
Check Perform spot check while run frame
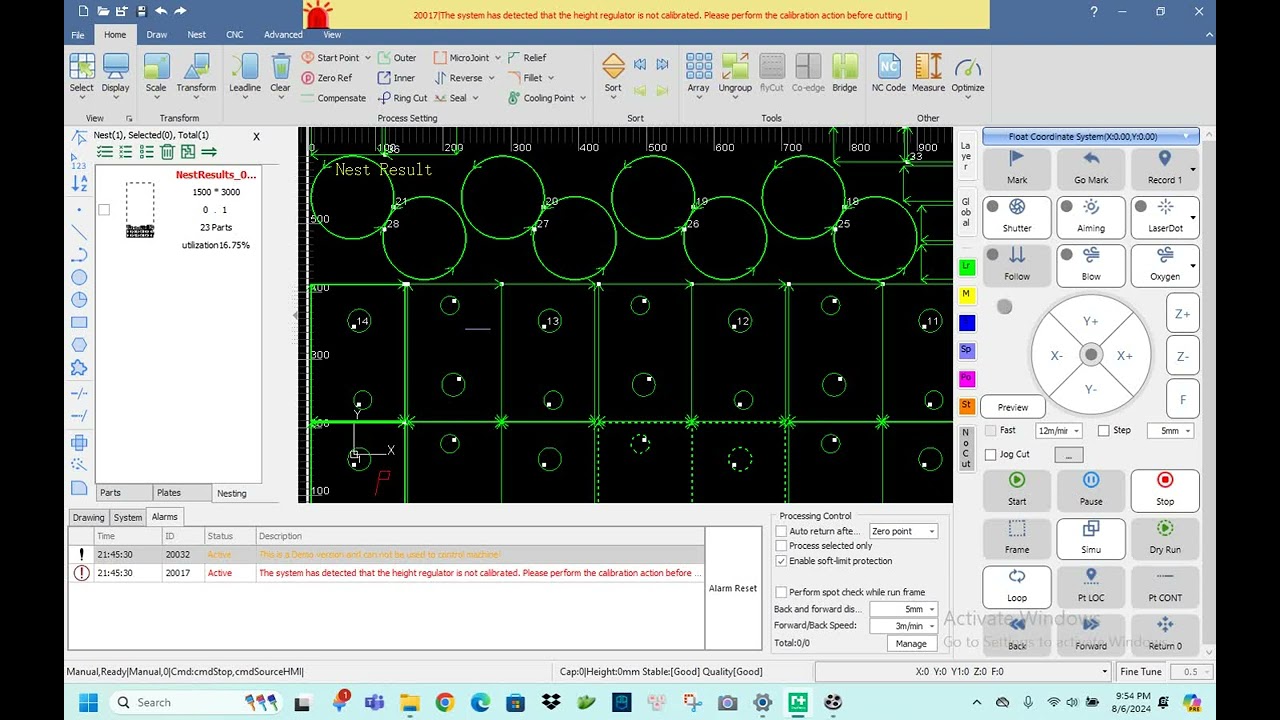click(781, 592)
